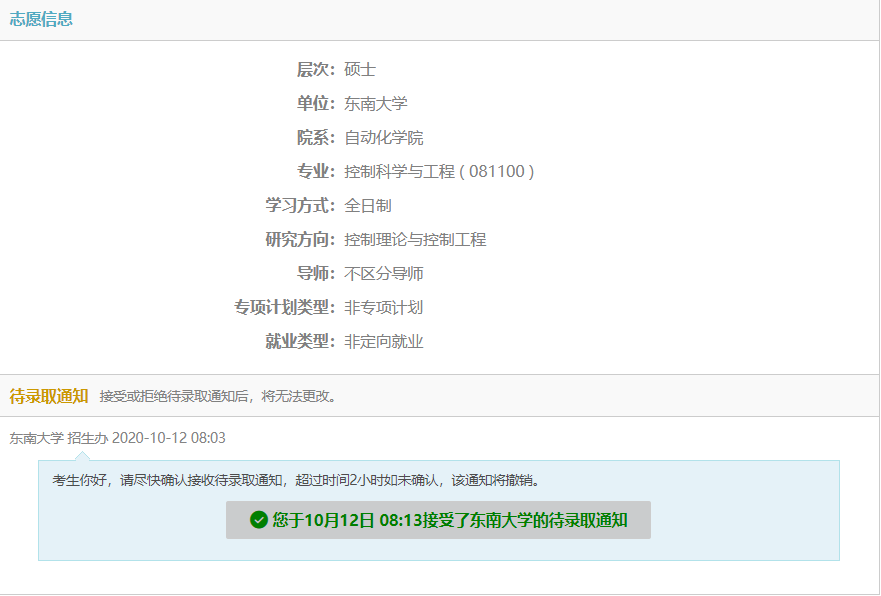The image size is (881, 596).
Task: Click the green checkmark icon in acceptance banner
Action: [x=258, y=520]
